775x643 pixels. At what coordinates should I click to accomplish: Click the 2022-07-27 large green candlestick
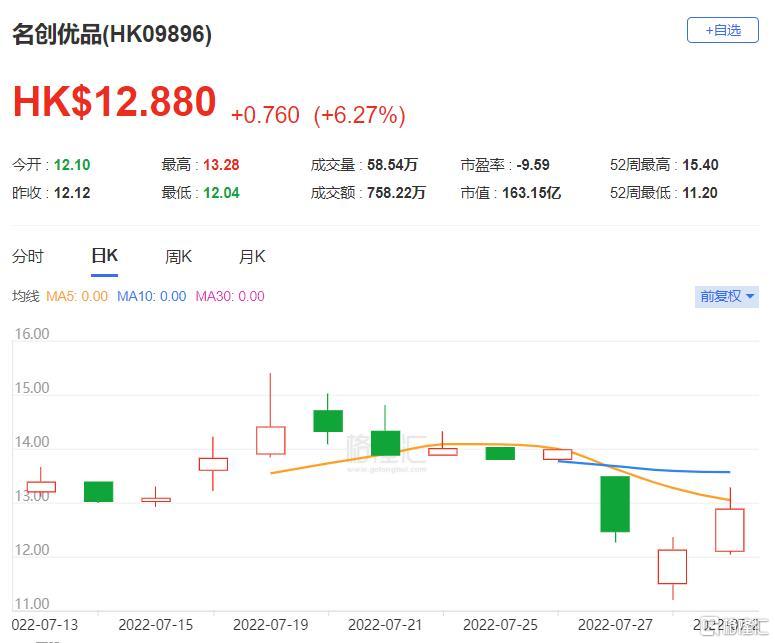615,504
